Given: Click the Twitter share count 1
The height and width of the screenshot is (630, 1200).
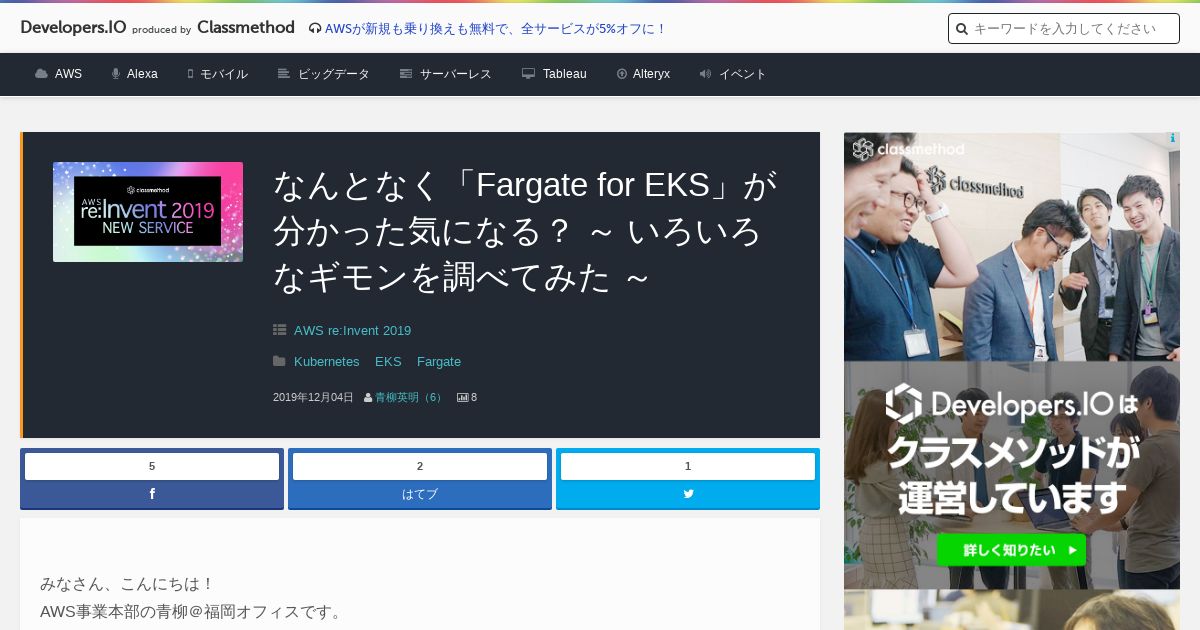Looking at the screenshot, I should [x=688, y=466].
